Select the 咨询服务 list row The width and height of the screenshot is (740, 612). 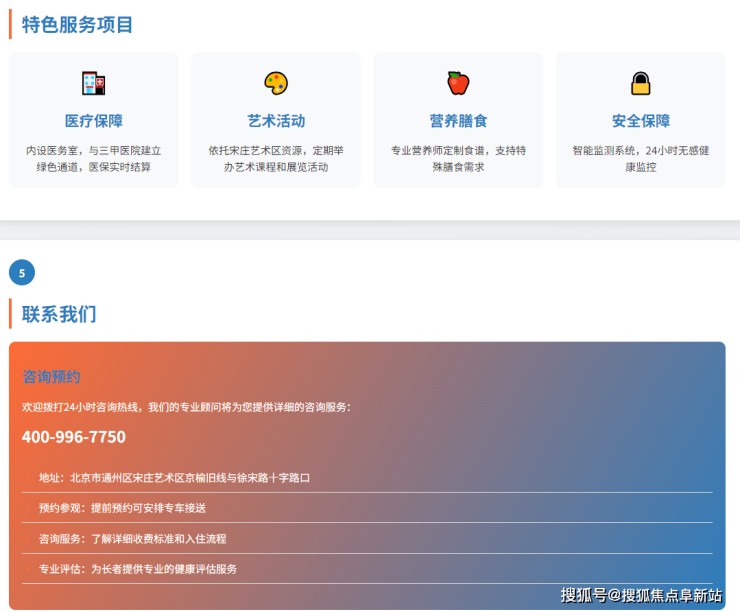(x=132, y=538)
